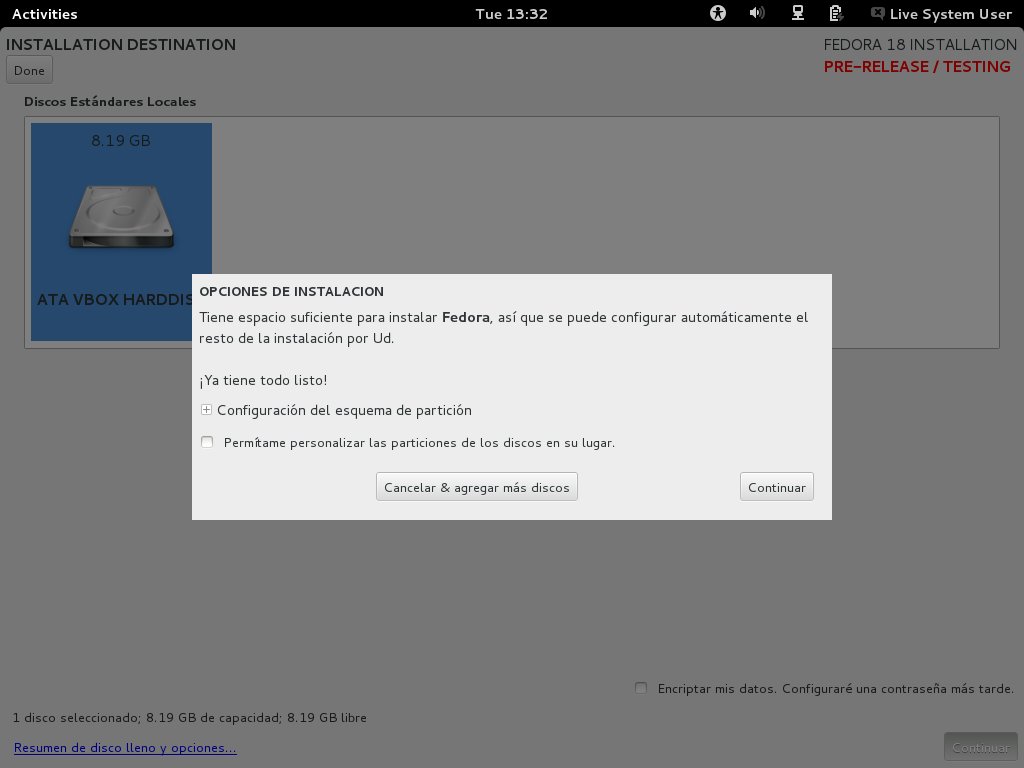Image resolution: width=1024 pixels, height=768 pixels.
Task: Open the Universal Access accessibility menu
Action: coord(718,14)
